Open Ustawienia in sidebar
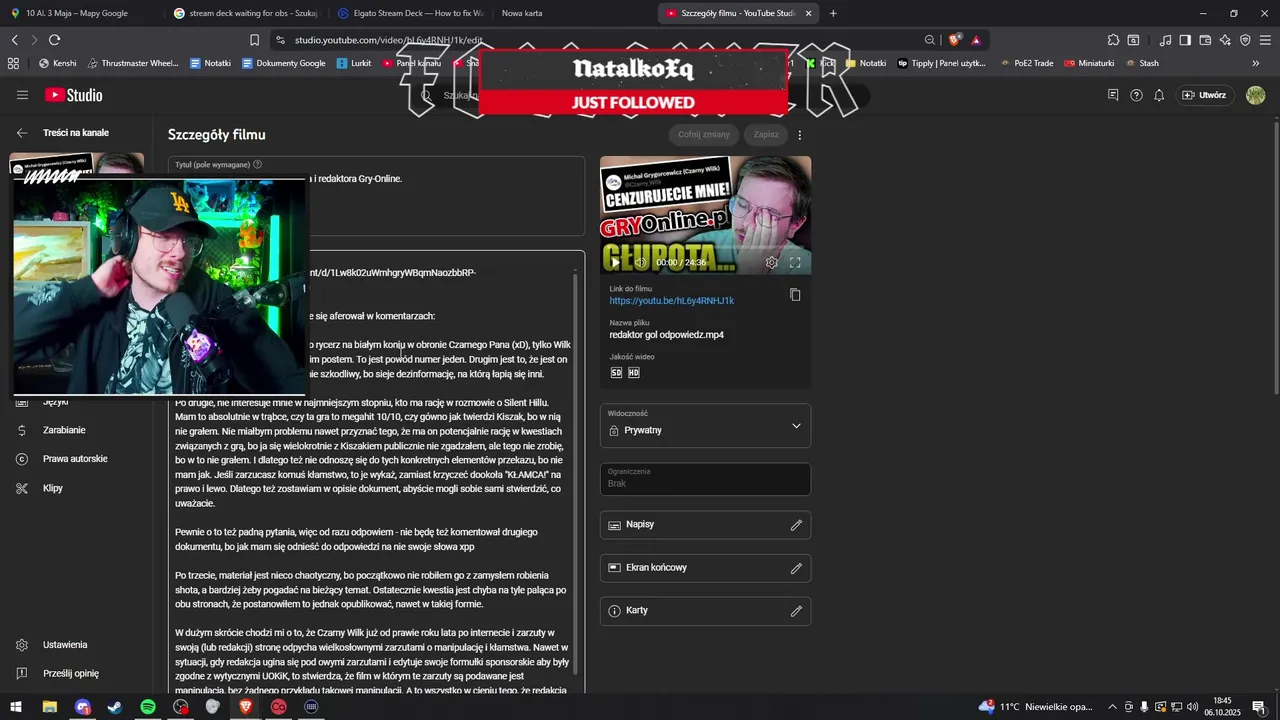The height and width of the screenshot is (720, 1280). 65,645
